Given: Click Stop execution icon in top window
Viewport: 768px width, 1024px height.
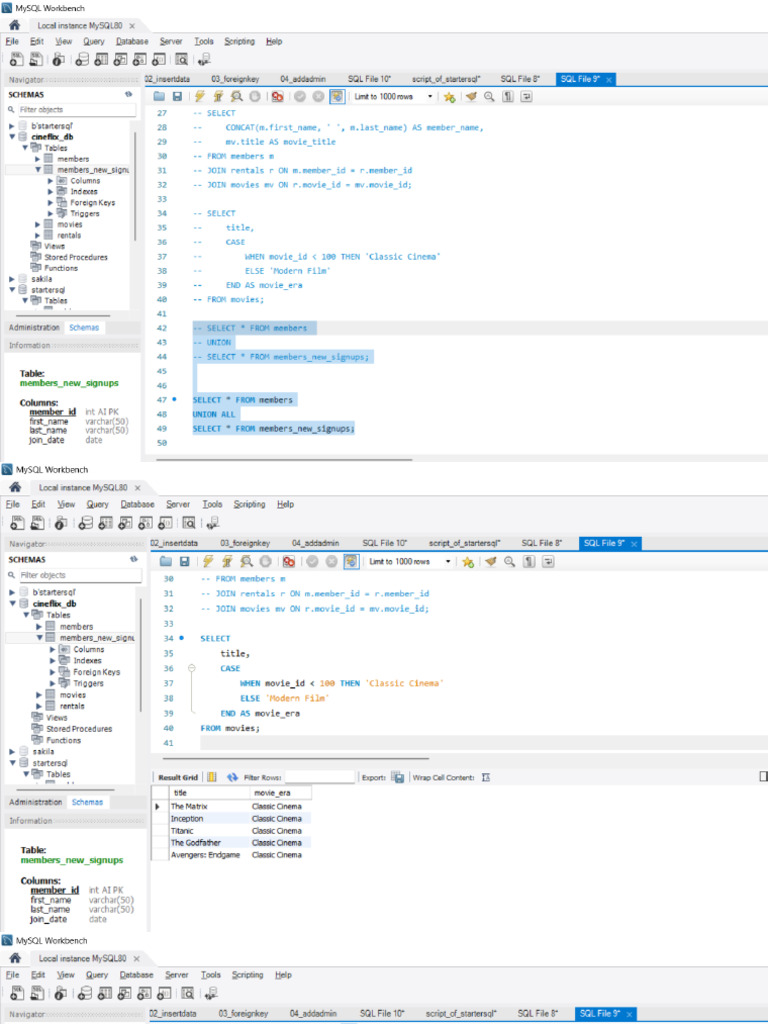Looking at the screenshot, I should point(255,97).
